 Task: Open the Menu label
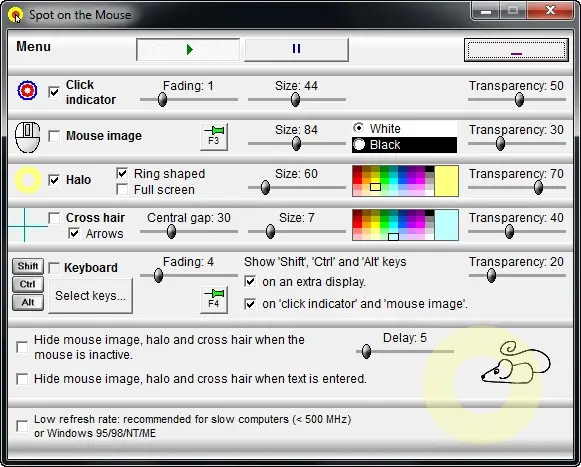pyautogui.click(x=33, y=47)
